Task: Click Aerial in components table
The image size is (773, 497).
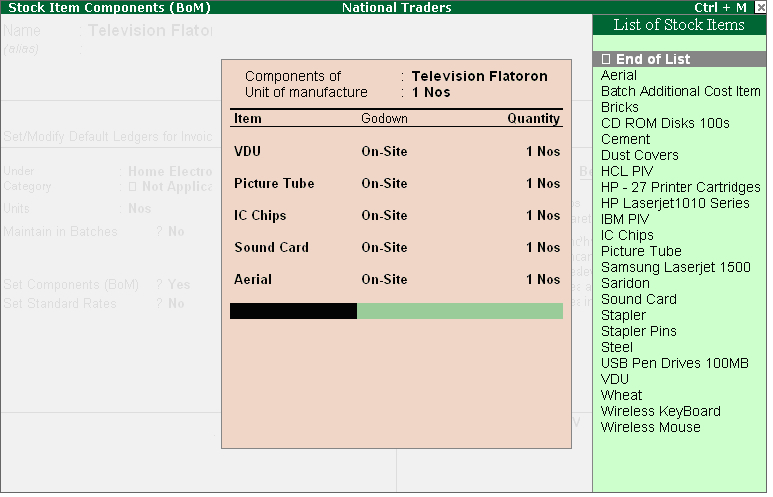Action: 253,280
